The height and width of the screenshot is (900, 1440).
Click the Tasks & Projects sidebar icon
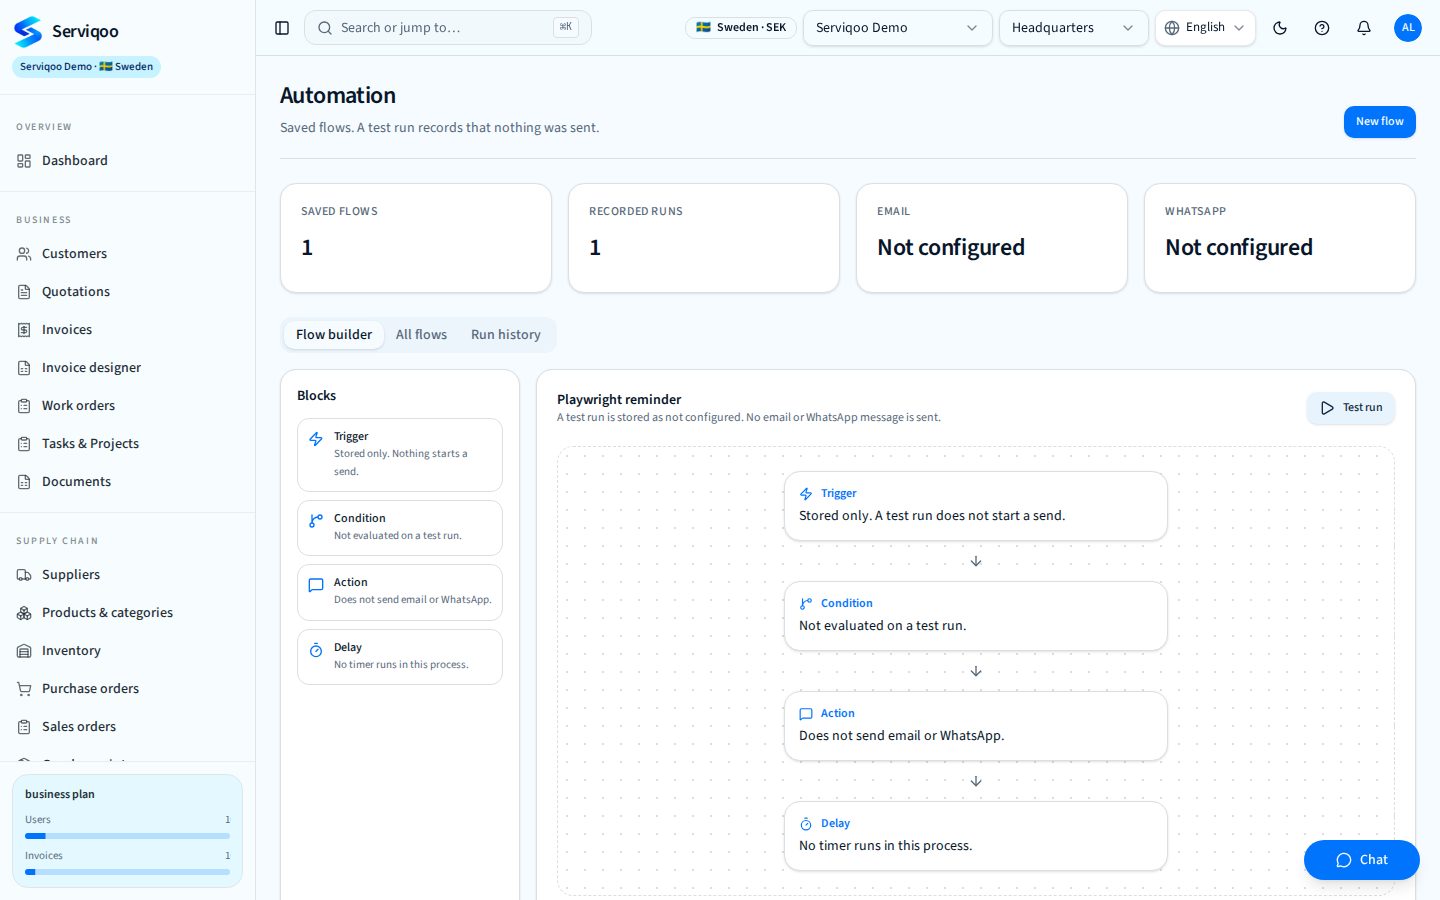(x=24, y=444)
